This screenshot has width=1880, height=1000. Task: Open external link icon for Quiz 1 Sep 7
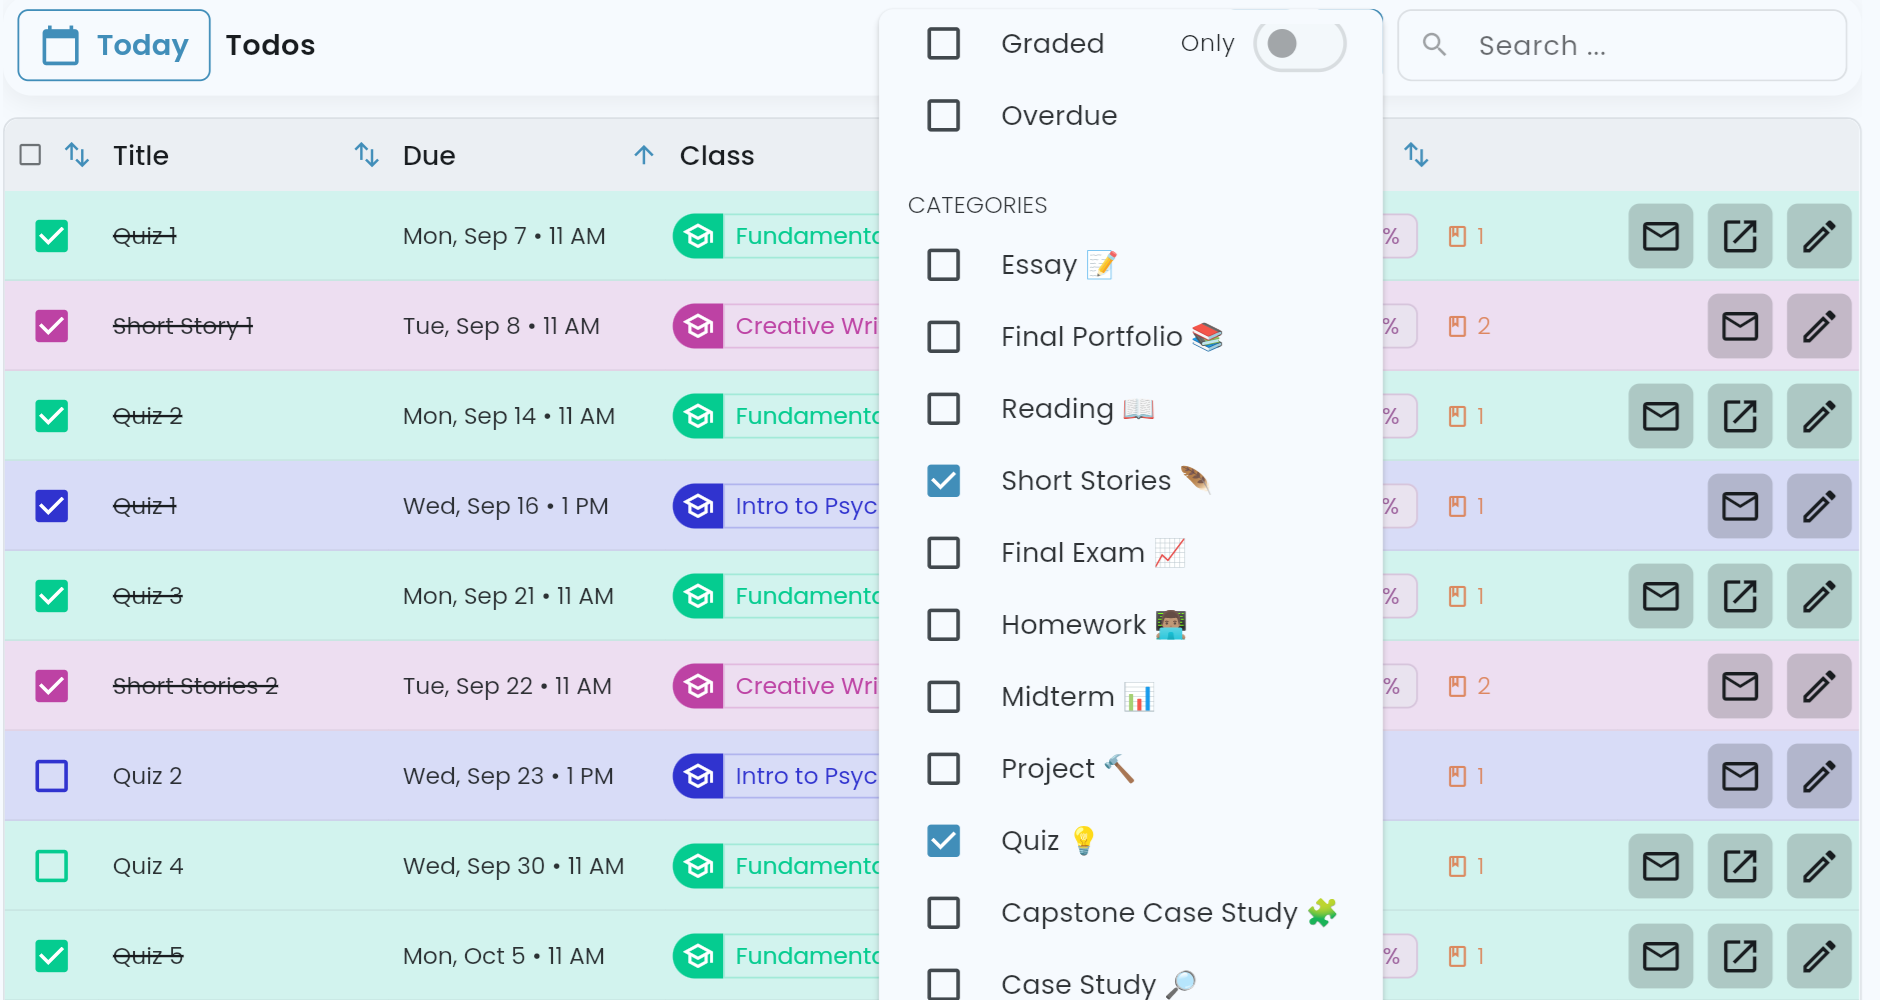pos(1739,236)
